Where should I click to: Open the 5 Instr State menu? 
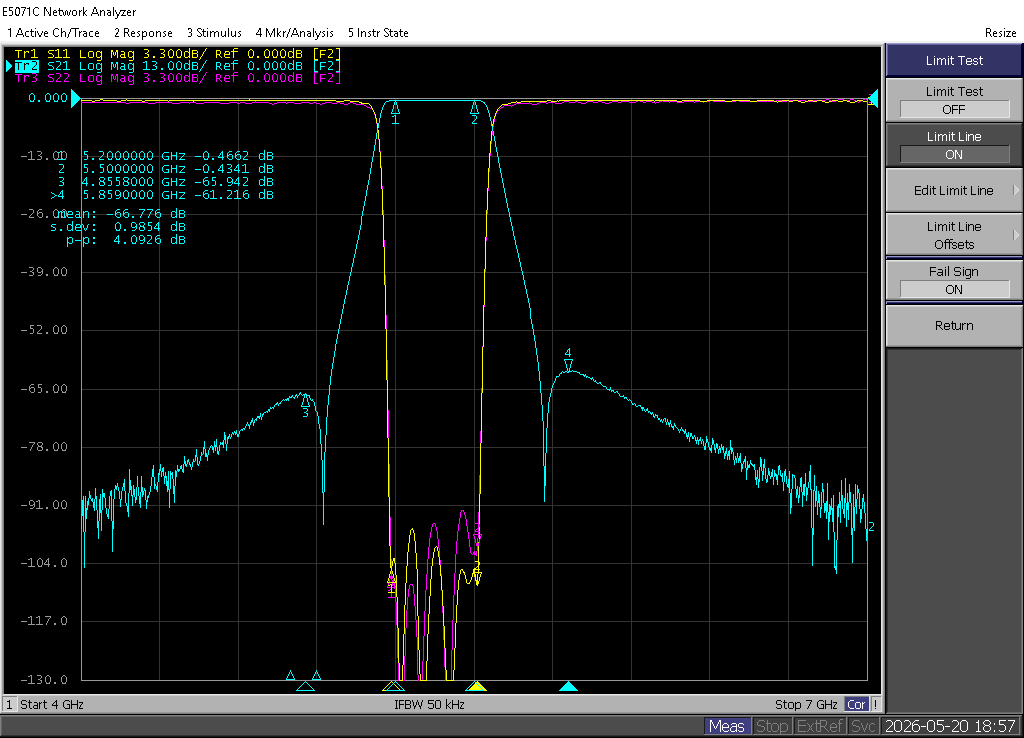pos(378,33)
